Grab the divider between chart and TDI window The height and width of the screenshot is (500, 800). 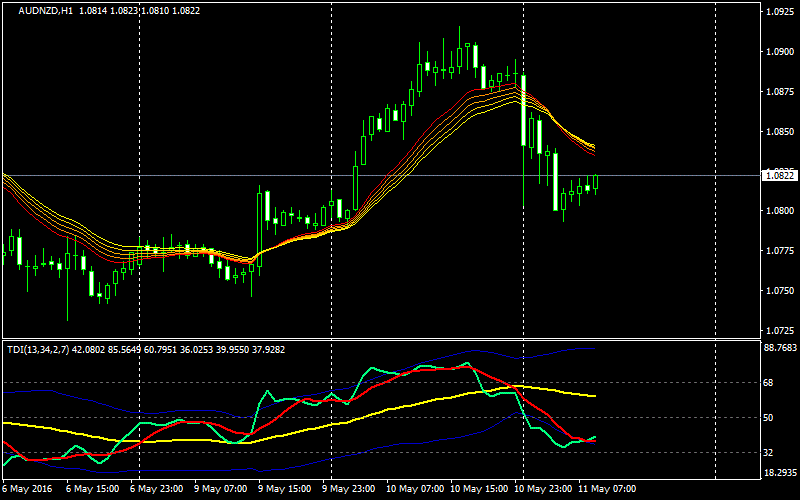coord(380,339)
